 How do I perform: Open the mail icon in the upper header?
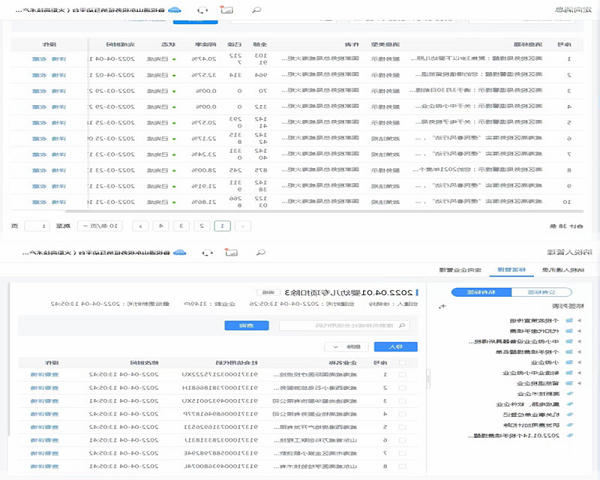(x=227, y=10)
